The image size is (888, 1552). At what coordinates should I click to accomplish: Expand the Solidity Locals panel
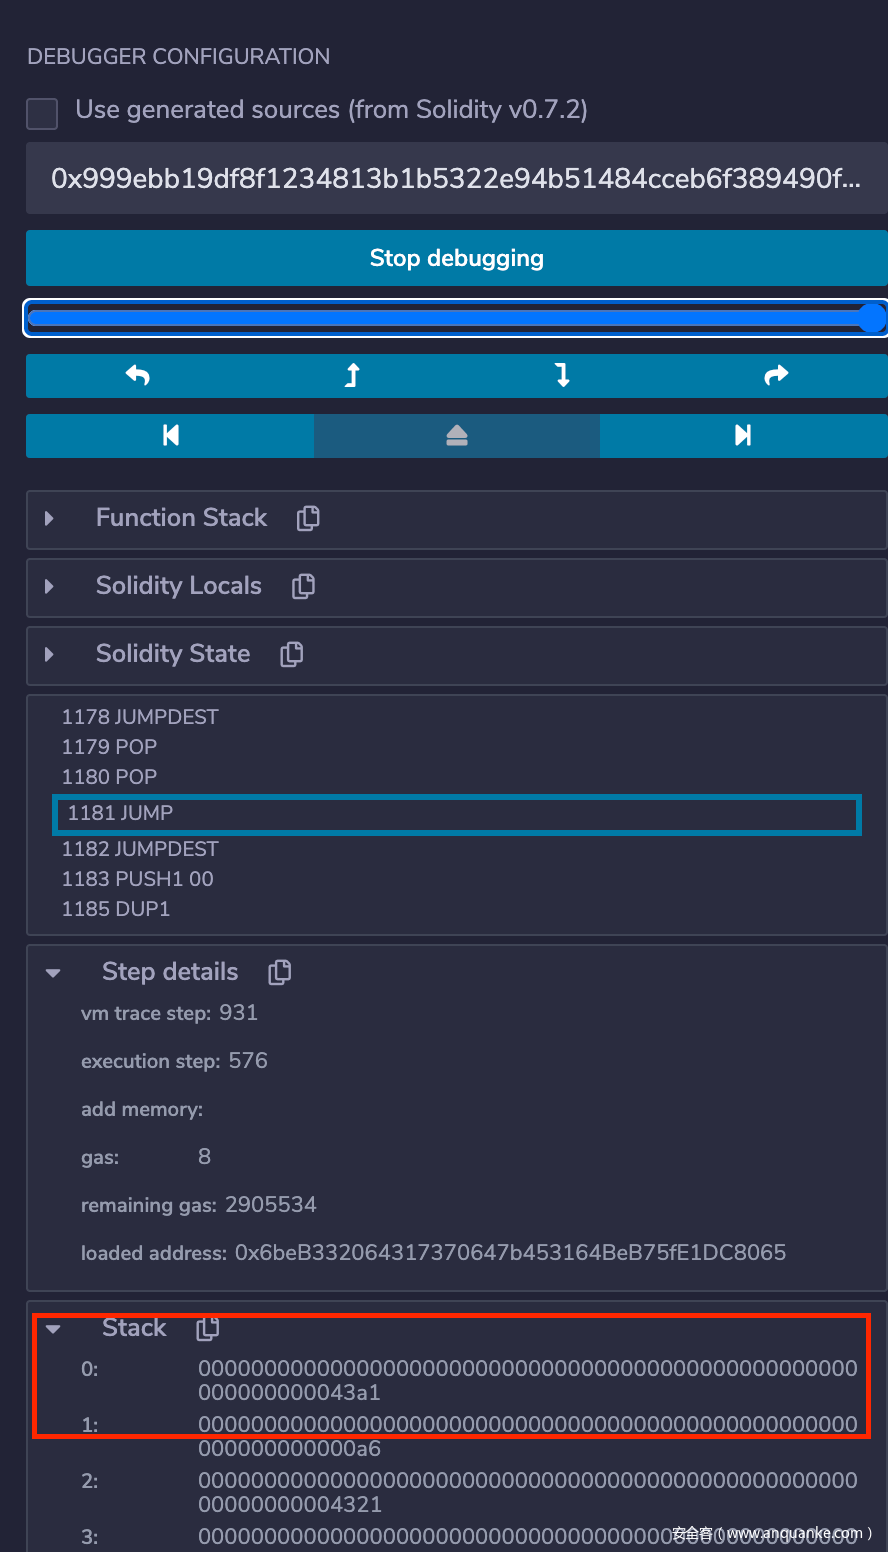click(x=49, y=586)
